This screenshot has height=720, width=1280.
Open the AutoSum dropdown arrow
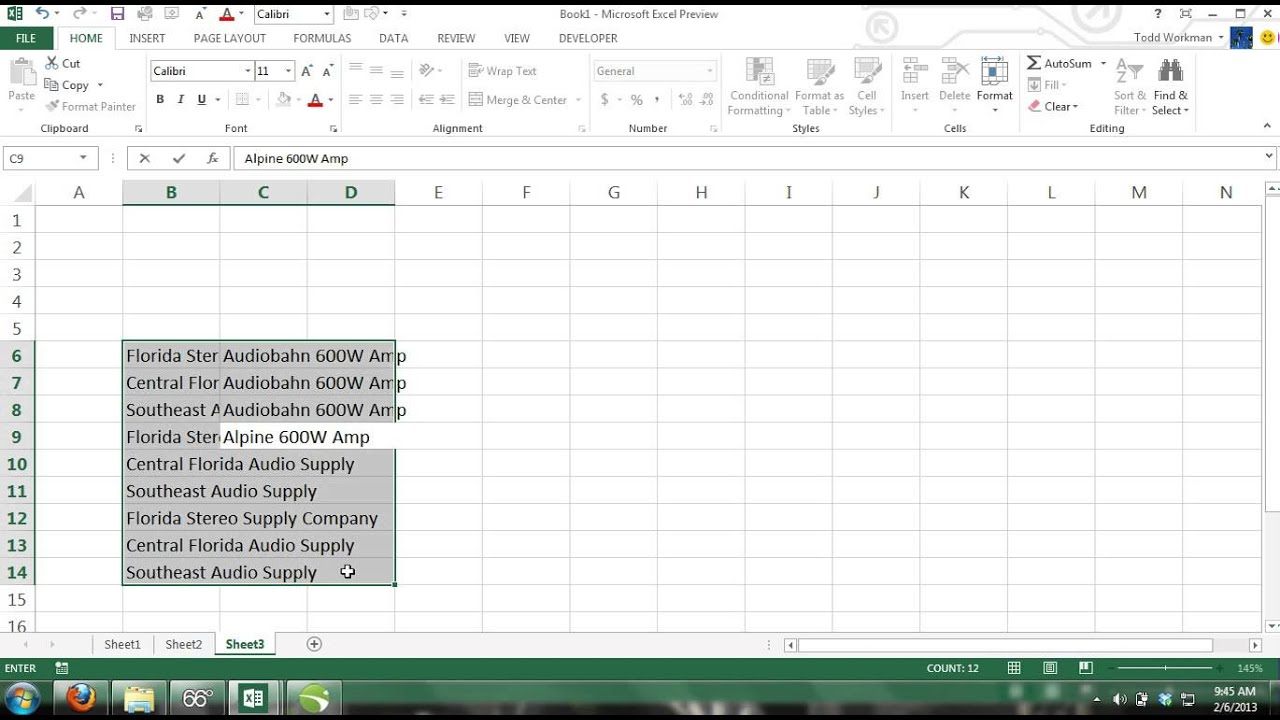click(1103, 63)
